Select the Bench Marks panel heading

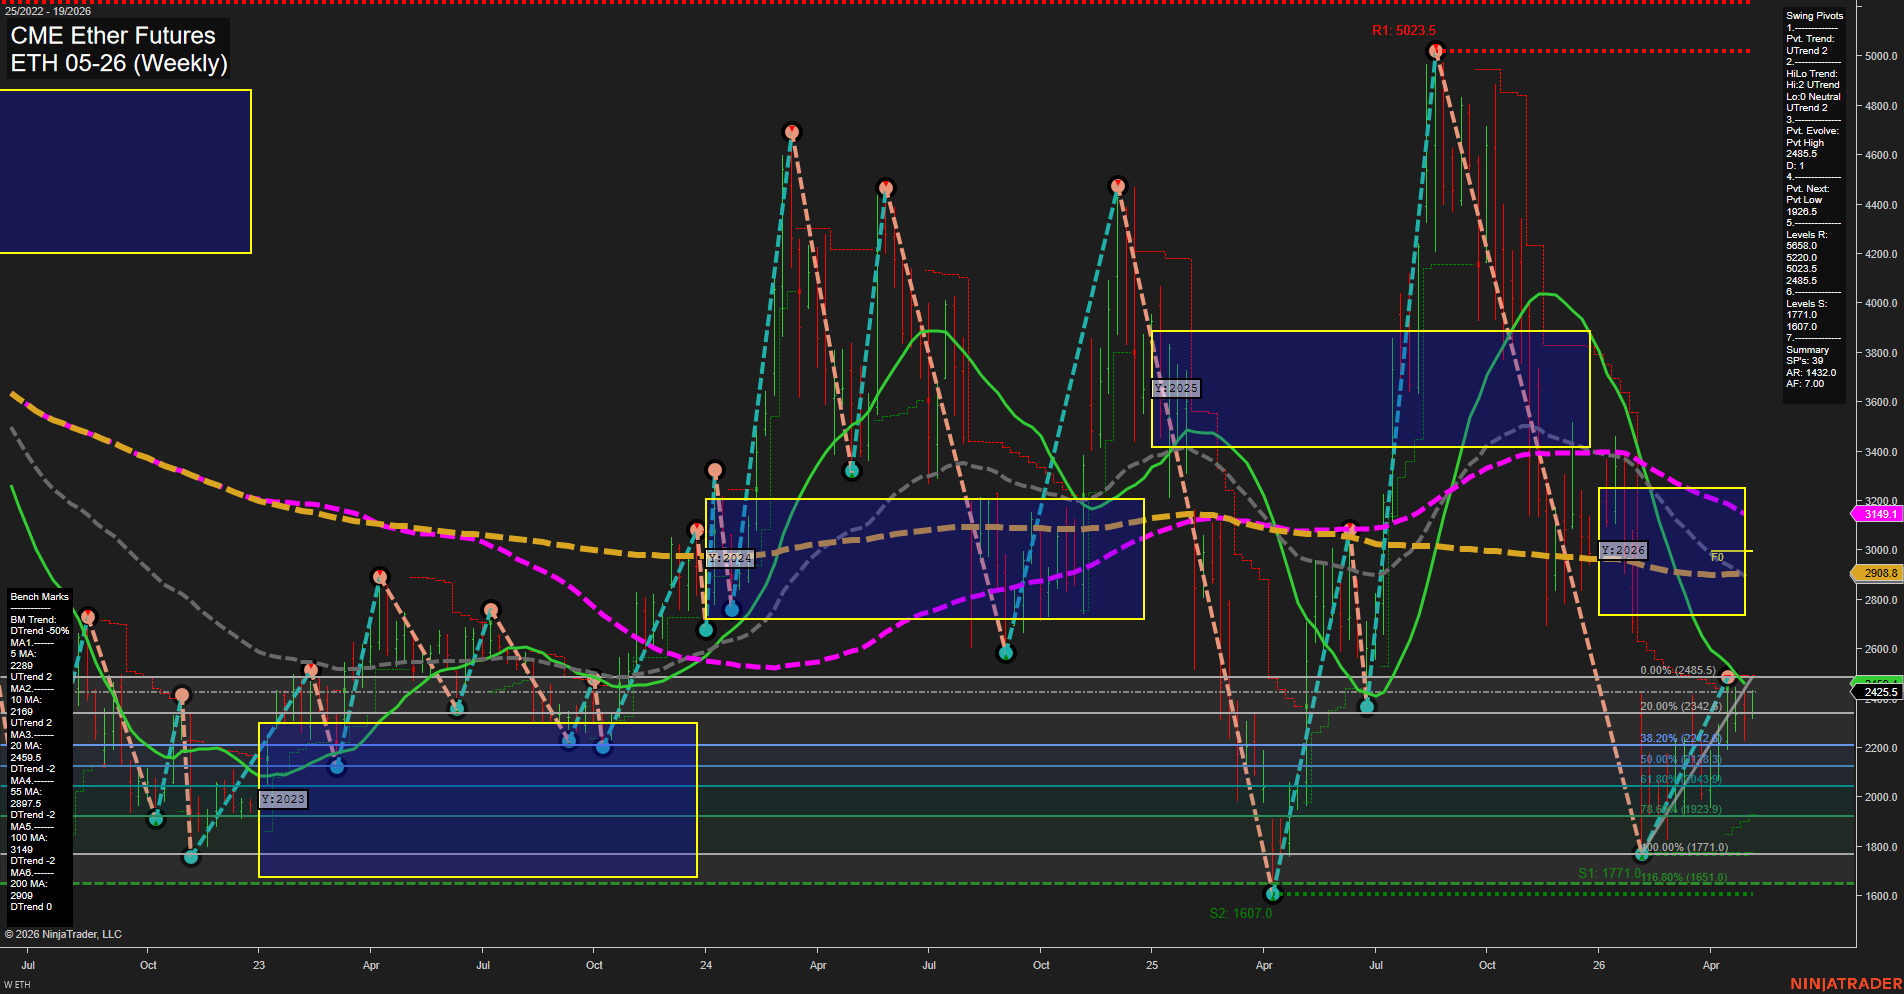39,597
